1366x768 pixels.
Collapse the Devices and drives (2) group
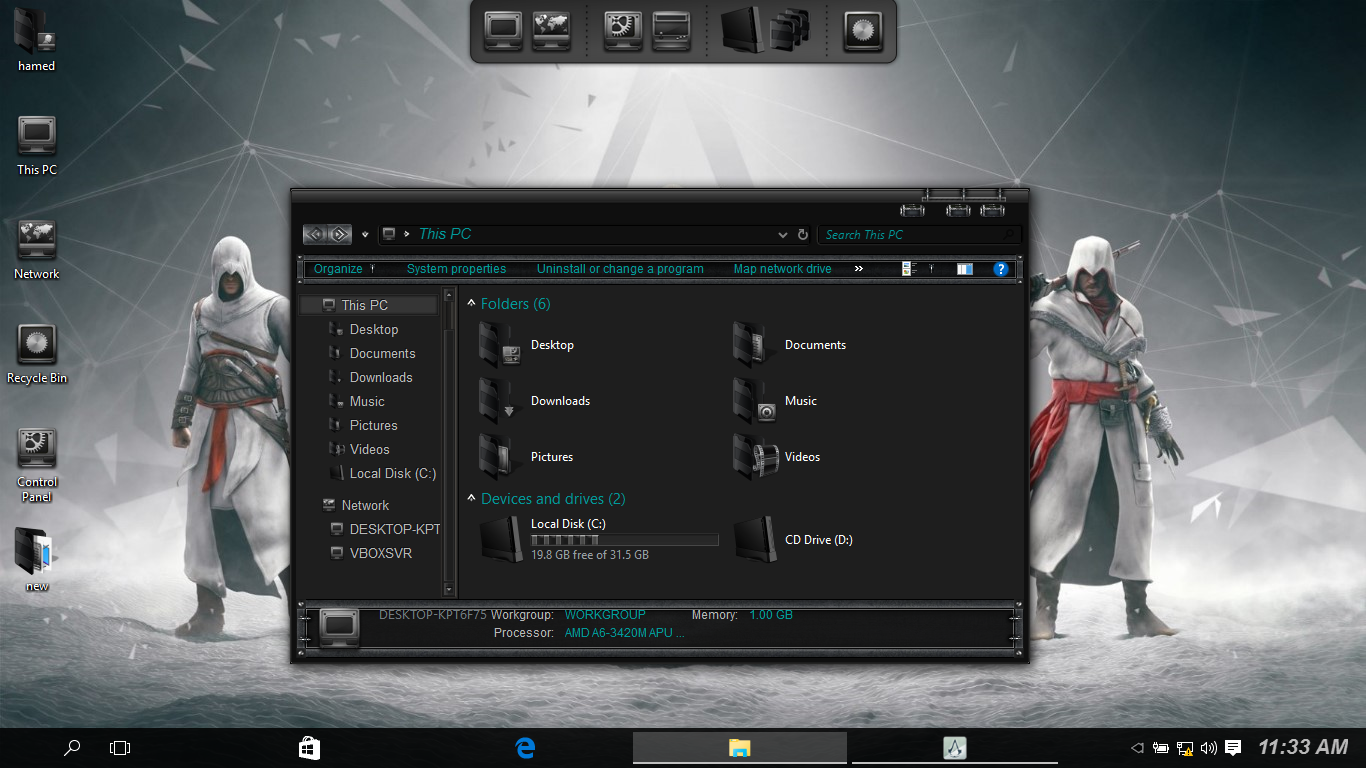tap(472, 499)
